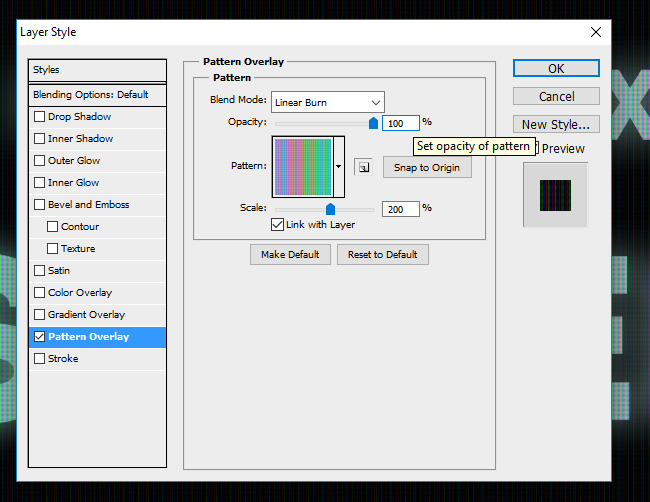The width and height of the screenshot is (650, 502).
Task: Enable the Inner Shadow checkbox
Action: pos(39,138)
